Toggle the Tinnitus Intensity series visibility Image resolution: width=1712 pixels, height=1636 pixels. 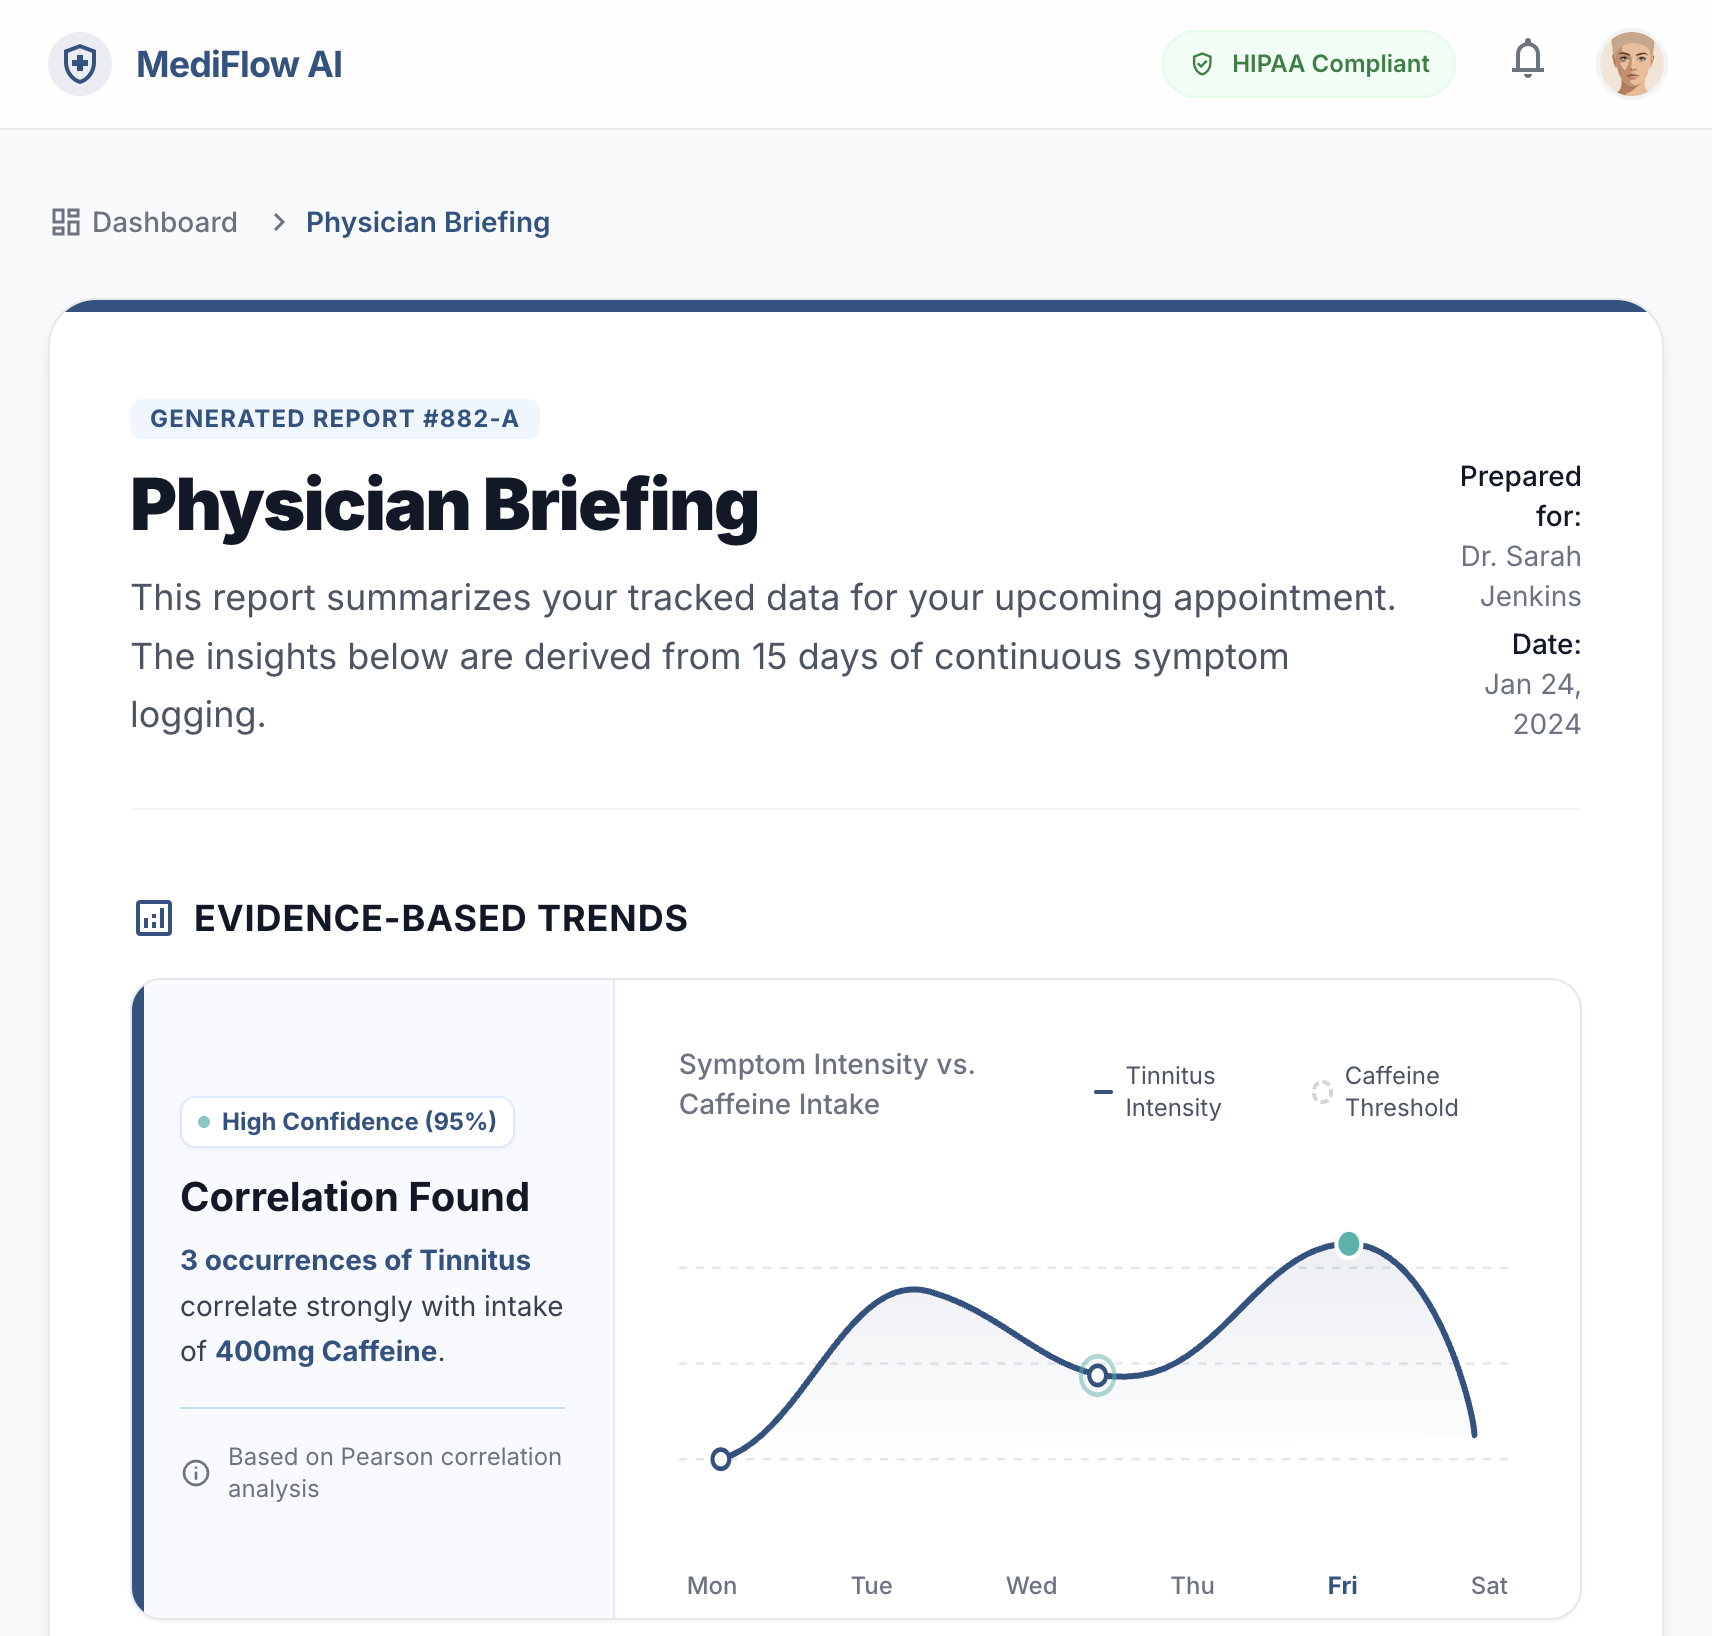pyautogui.click(x=1172, y=1091)
